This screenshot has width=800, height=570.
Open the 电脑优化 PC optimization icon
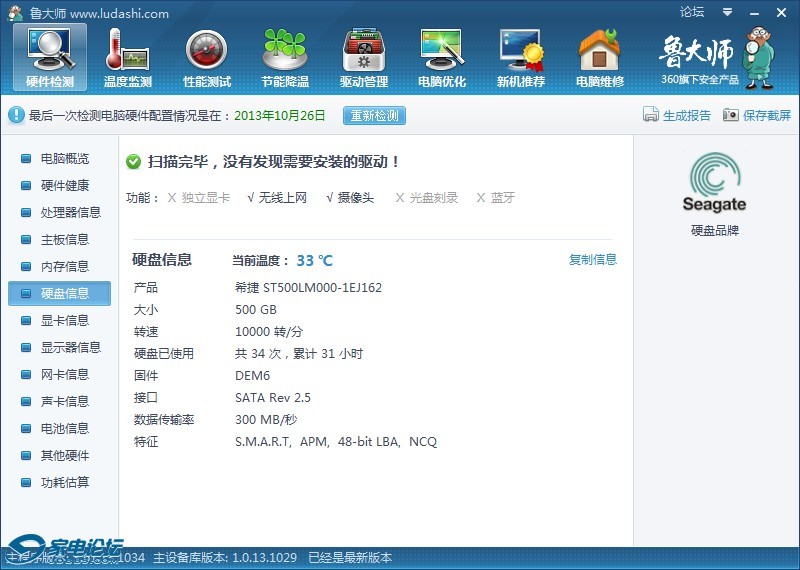coord(442,57)
